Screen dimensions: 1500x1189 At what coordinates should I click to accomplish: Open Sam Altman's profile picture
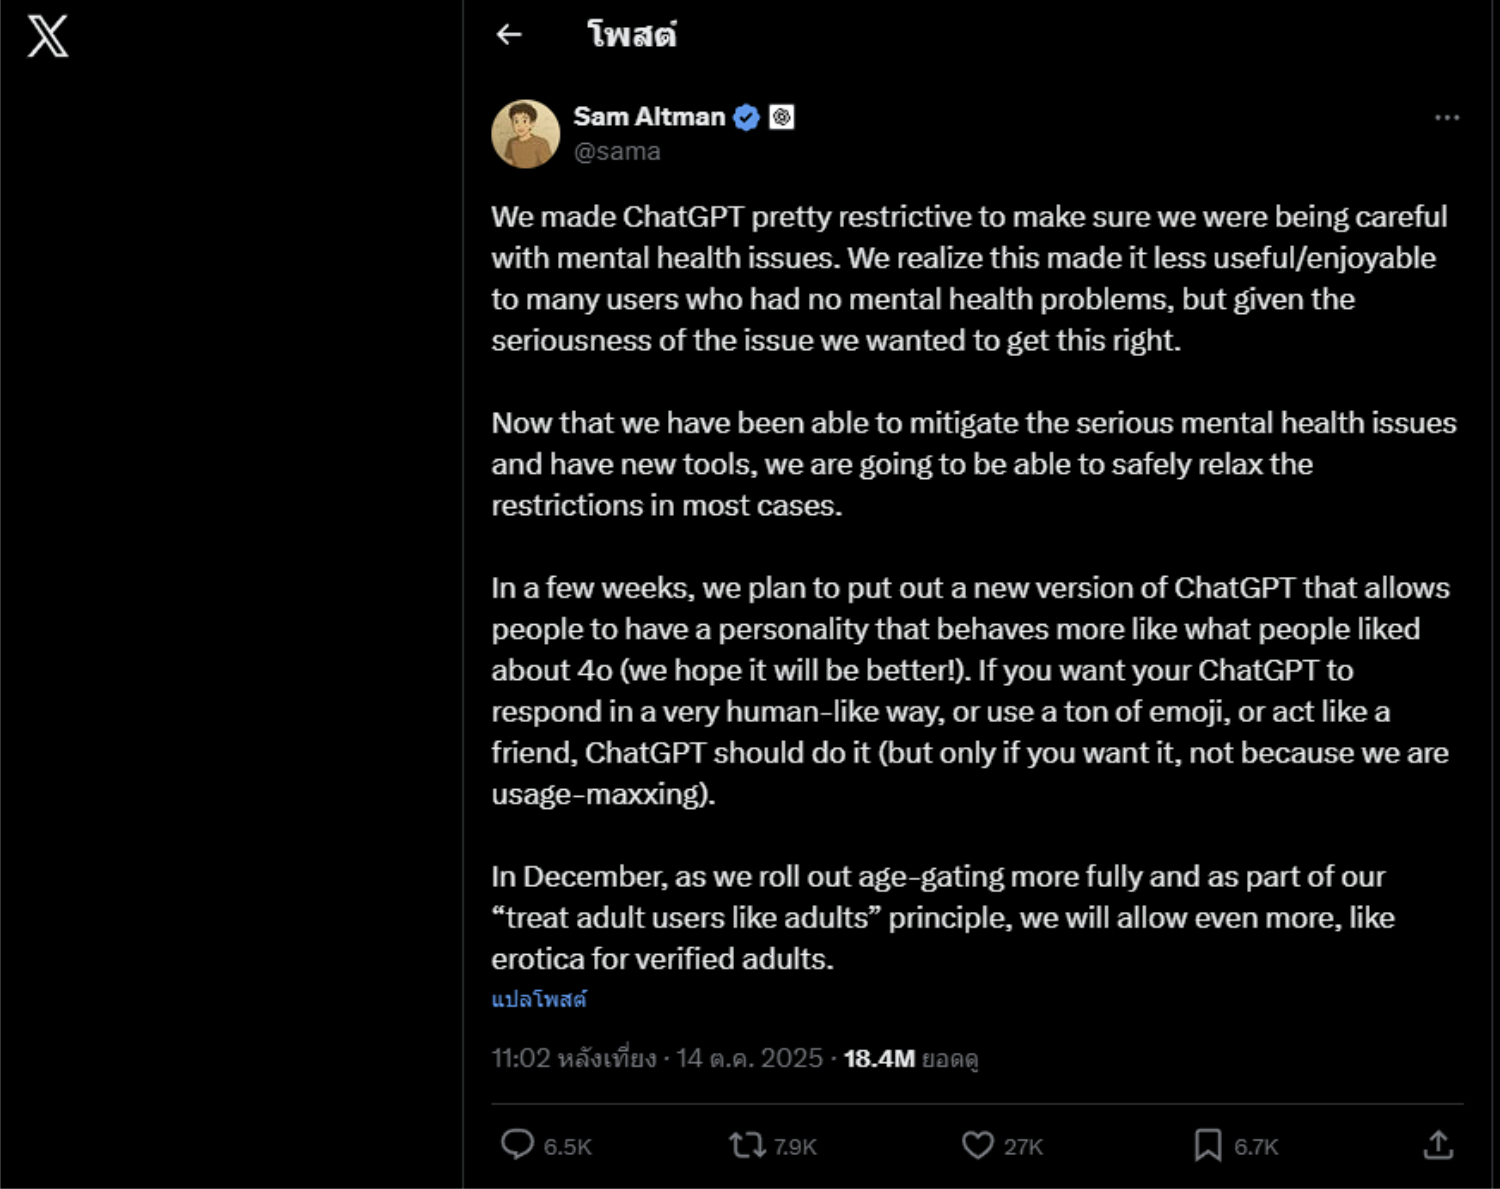point(525,134)
